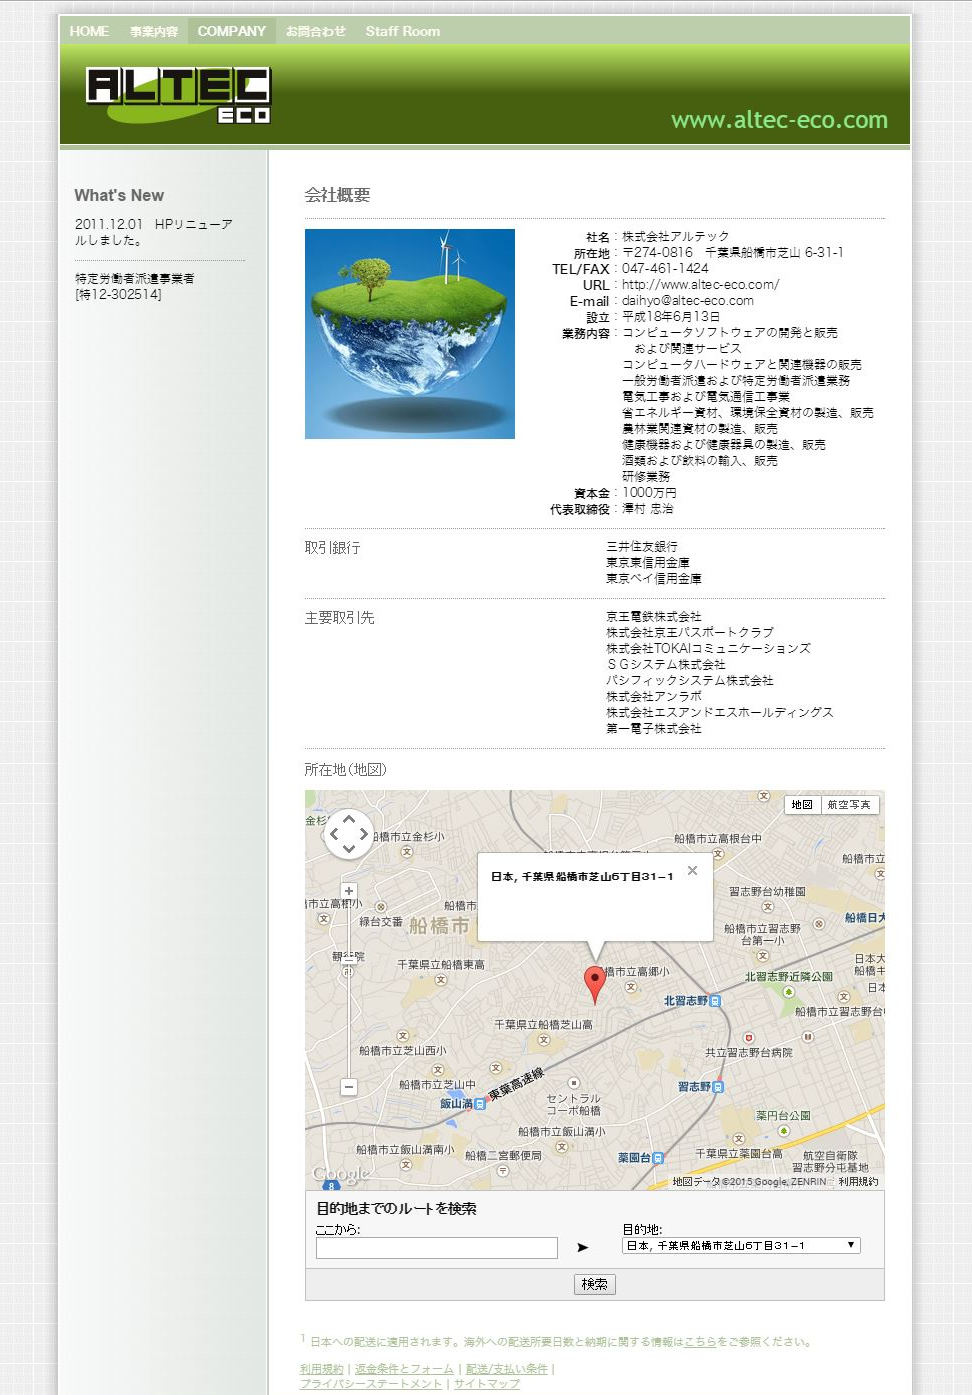Click the Google logo on the map

[x=340, y=1174]
